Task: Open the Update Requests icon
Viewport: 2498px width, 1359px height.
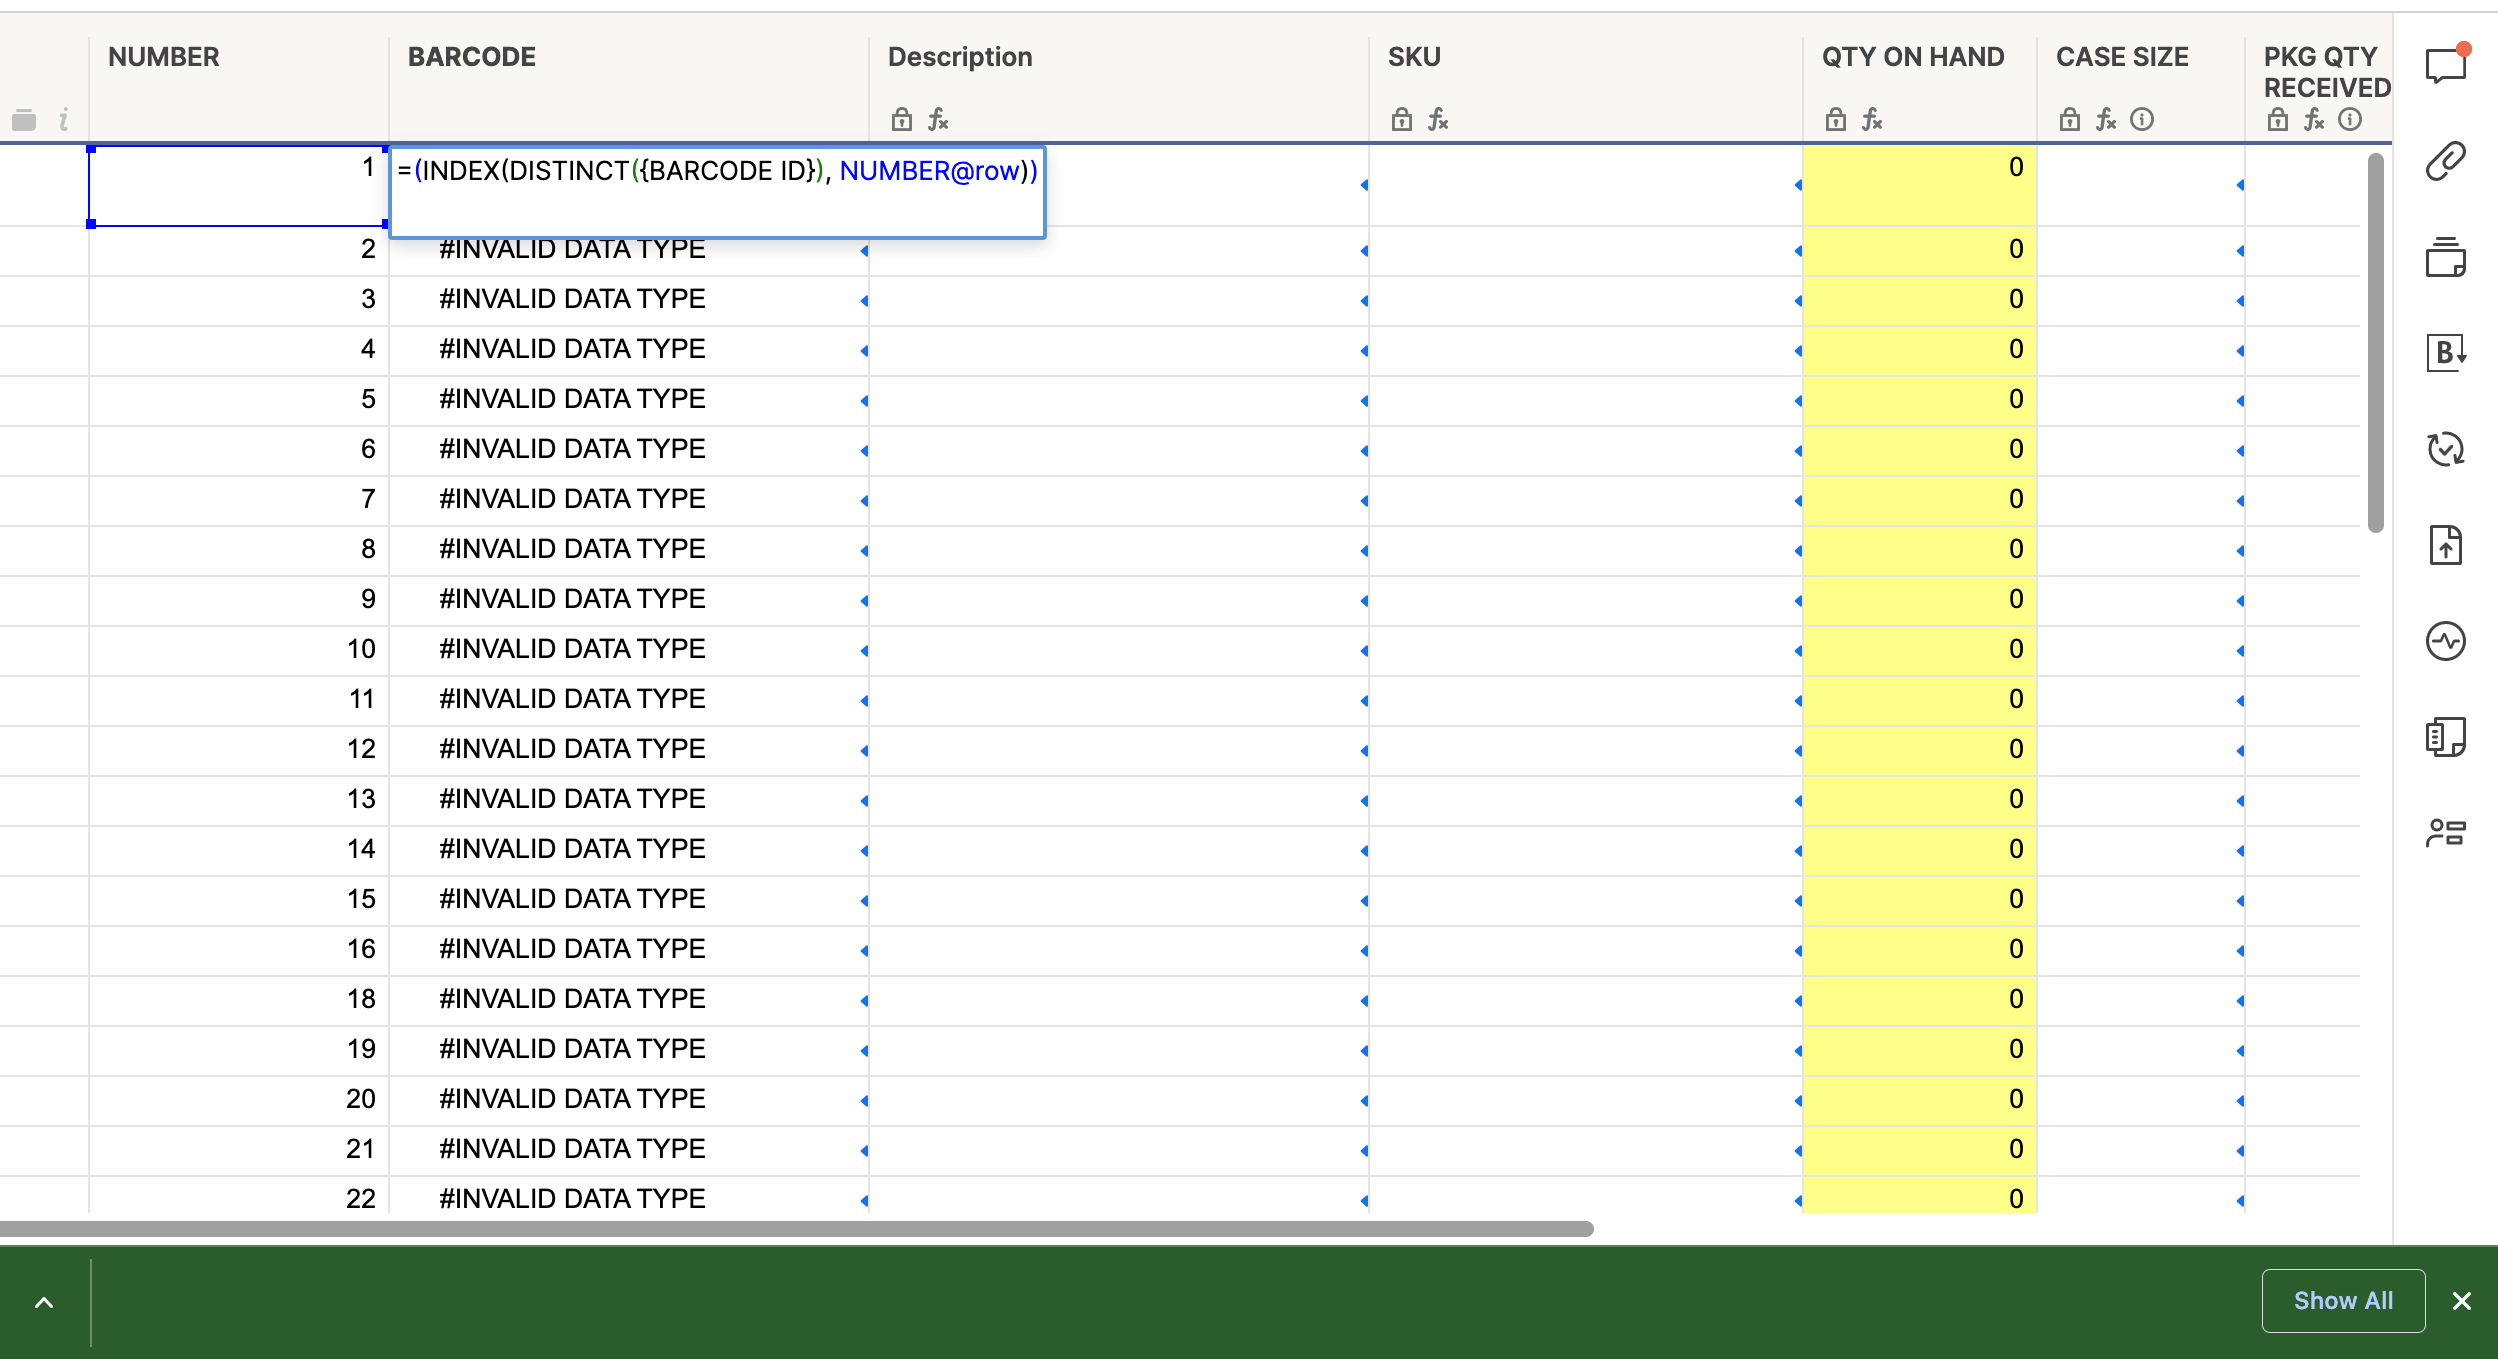Action: pyautogui.click(x=2446, y=449)
